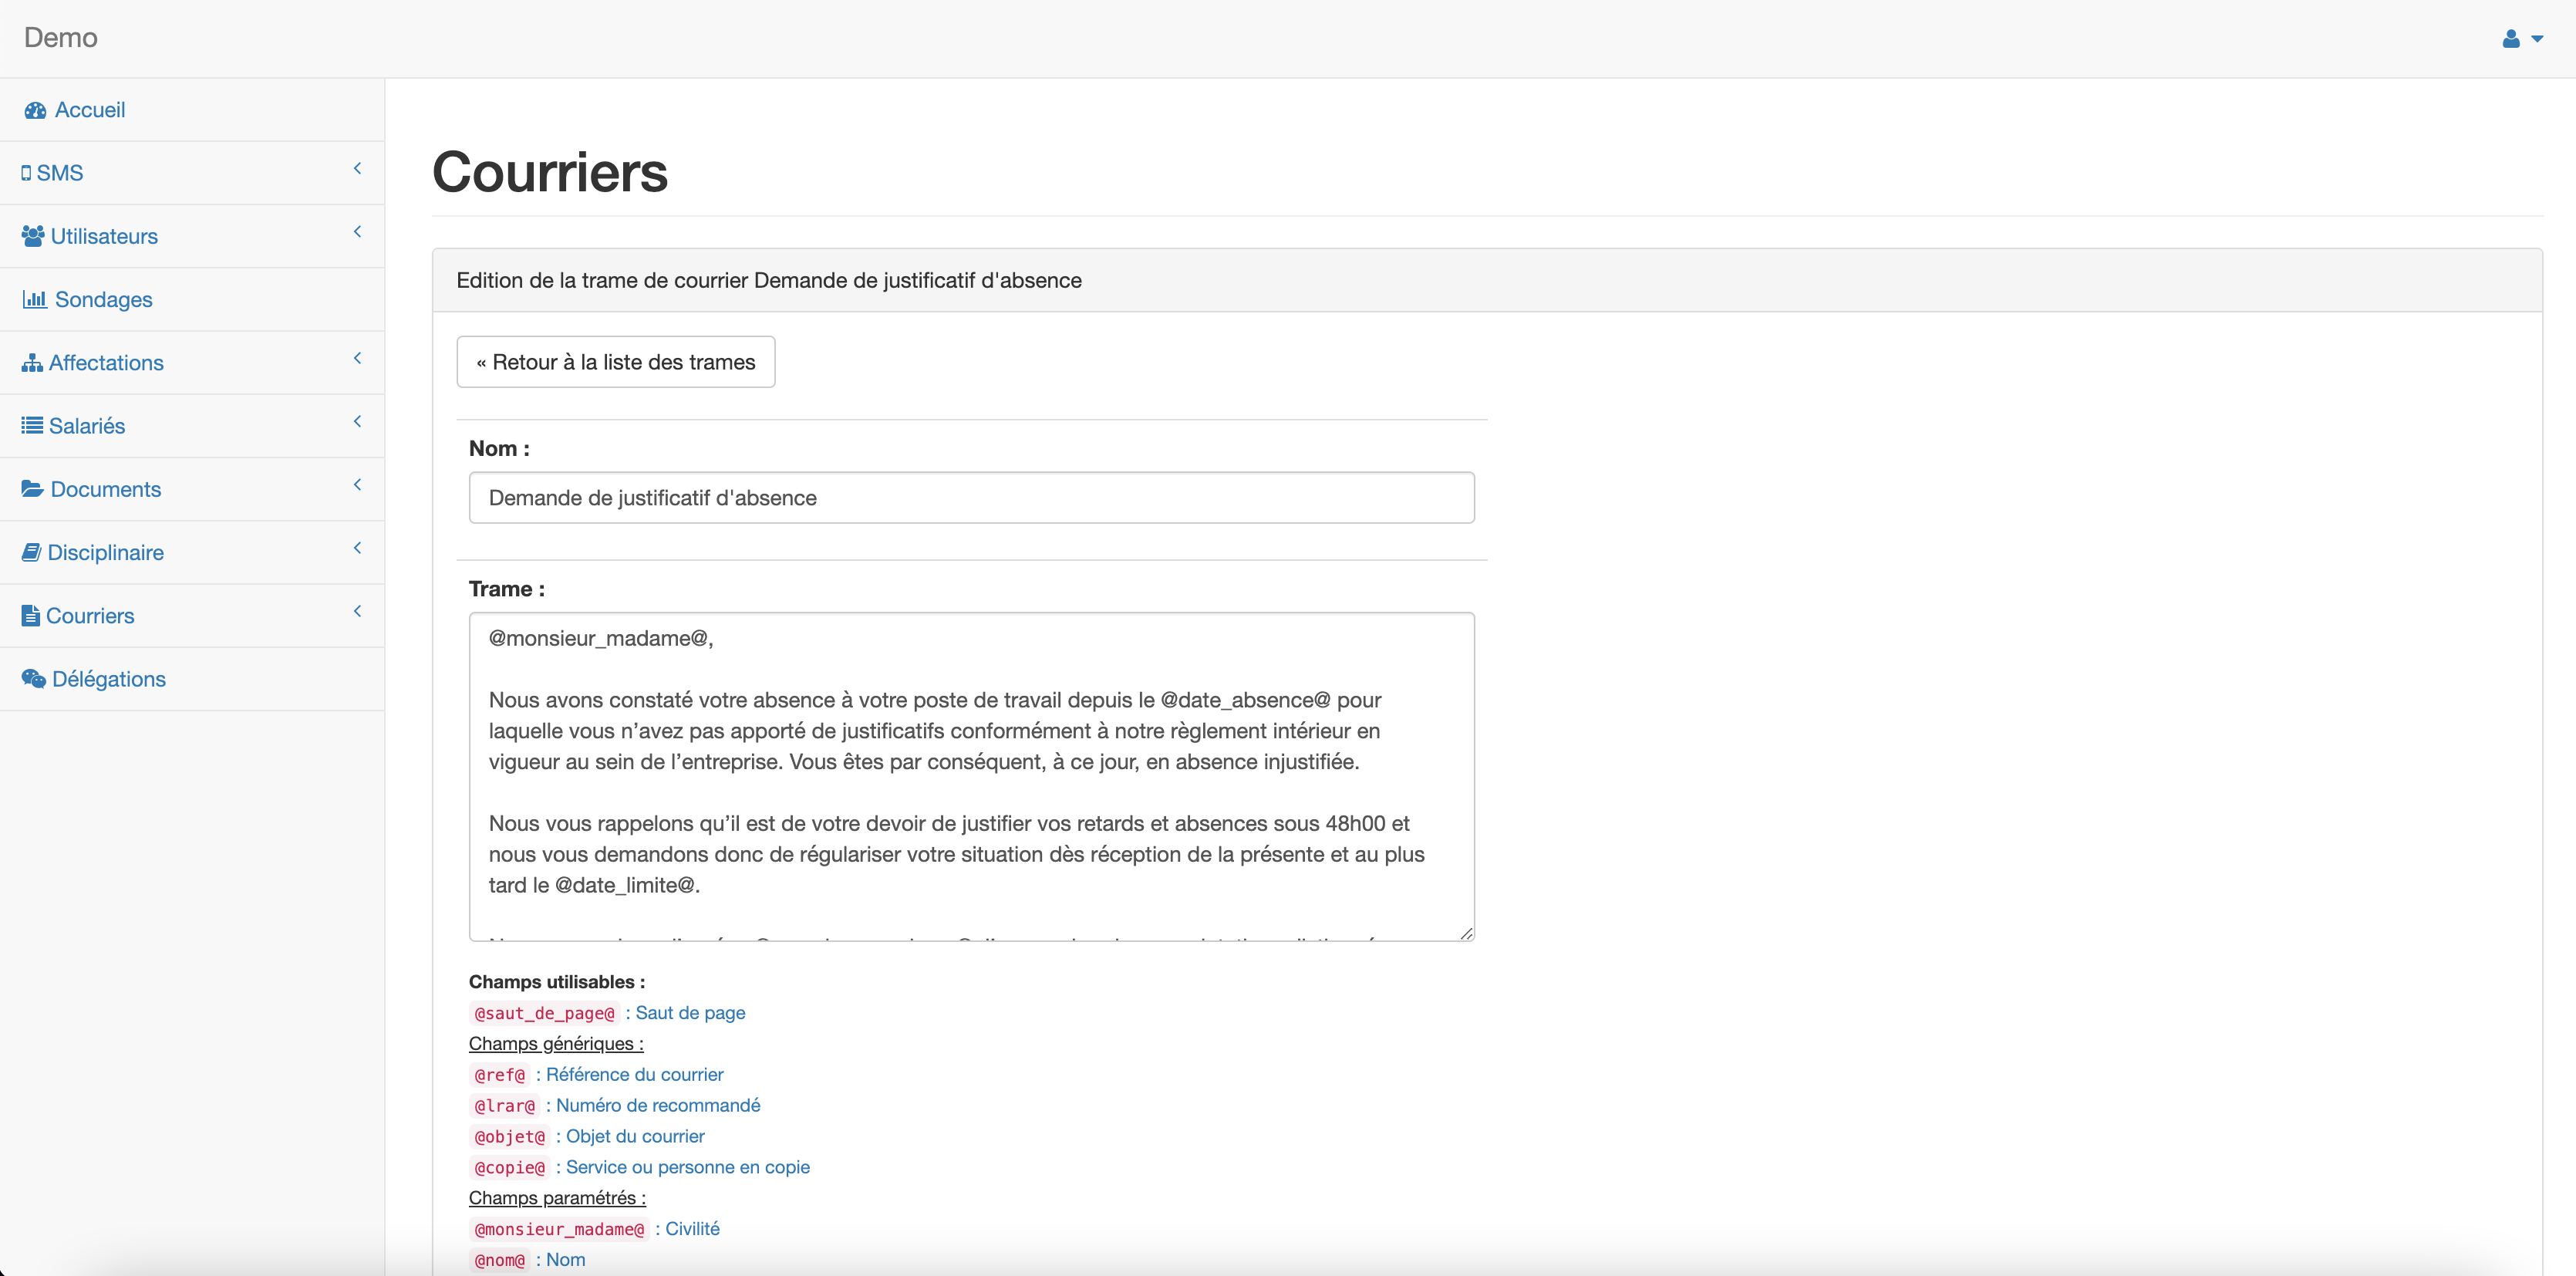
Task: Expand the Disciplinaire submenu chevron
Action: coord(357,548)
